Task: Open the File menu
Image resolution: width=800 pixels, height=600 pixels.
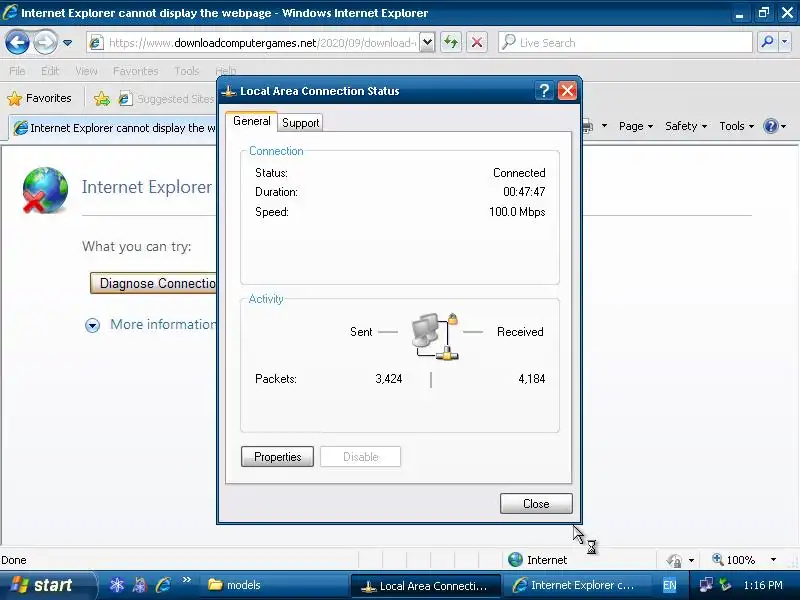Action: [17, 71]
